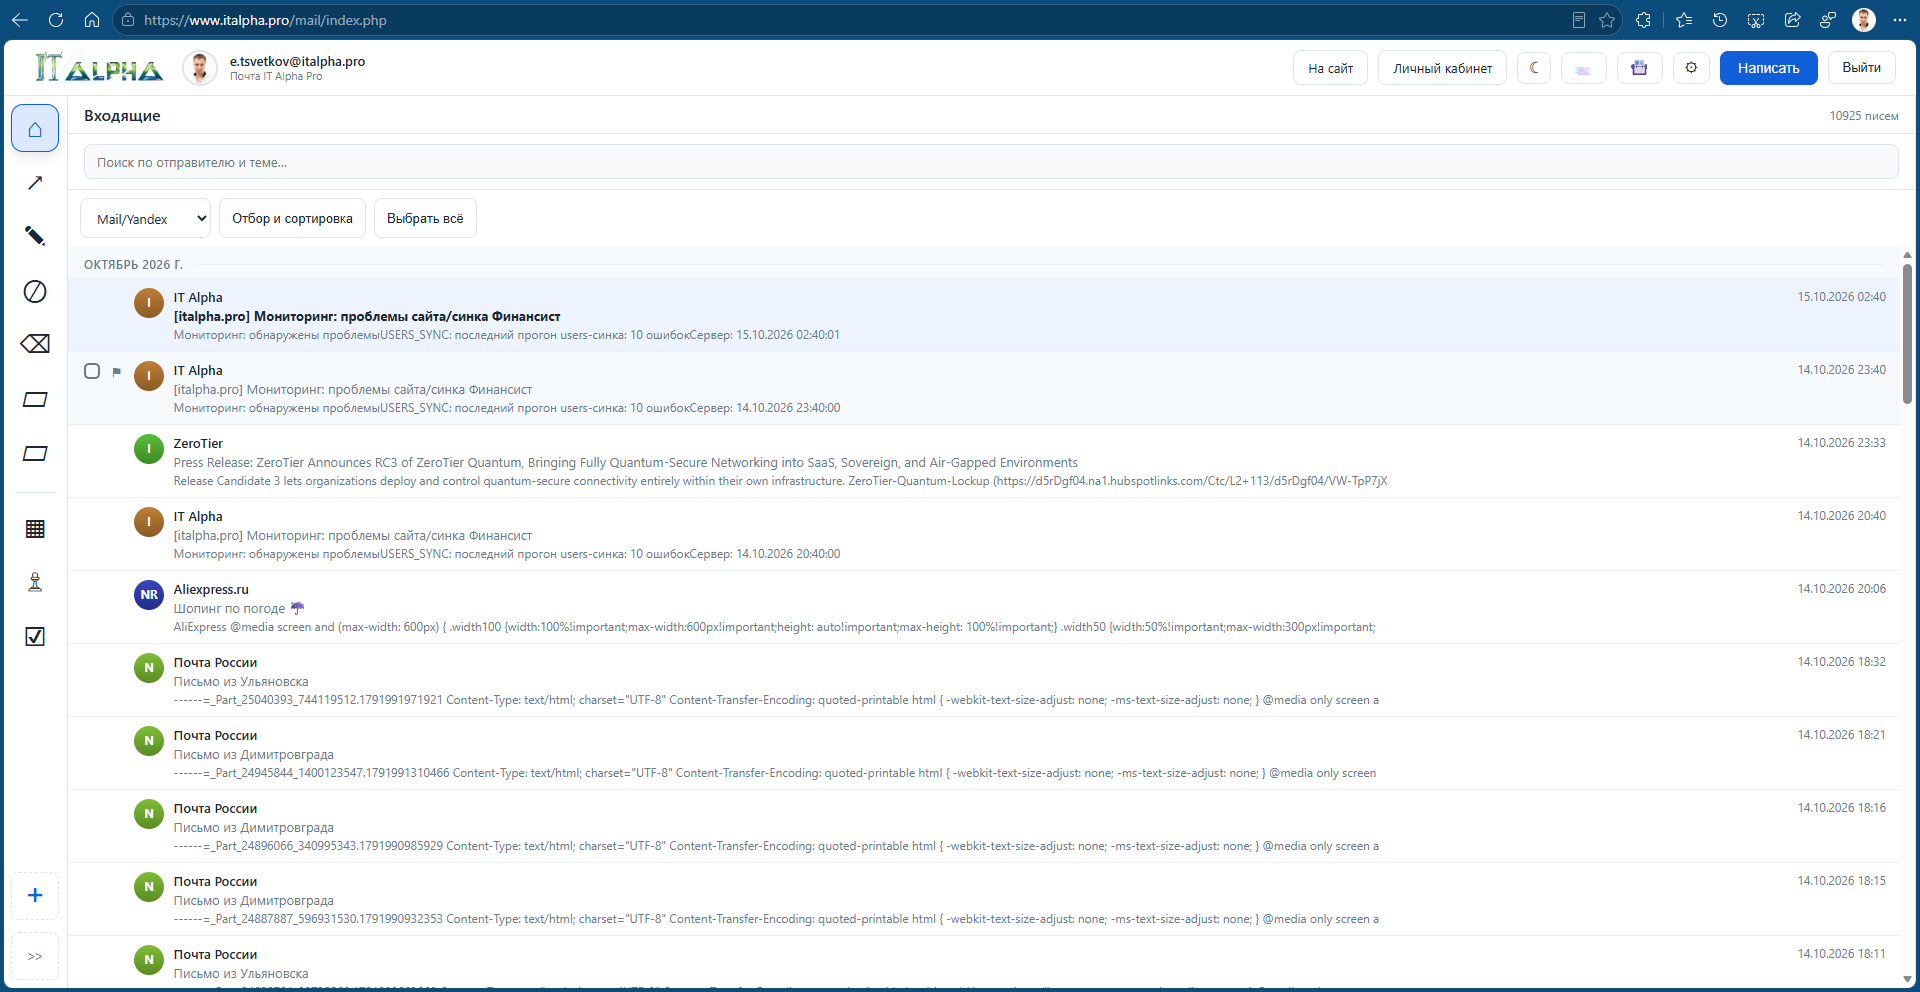Click the blue plus add-folder icon
The height and width of the screenshot is (992, 1920).
point(35,895)
